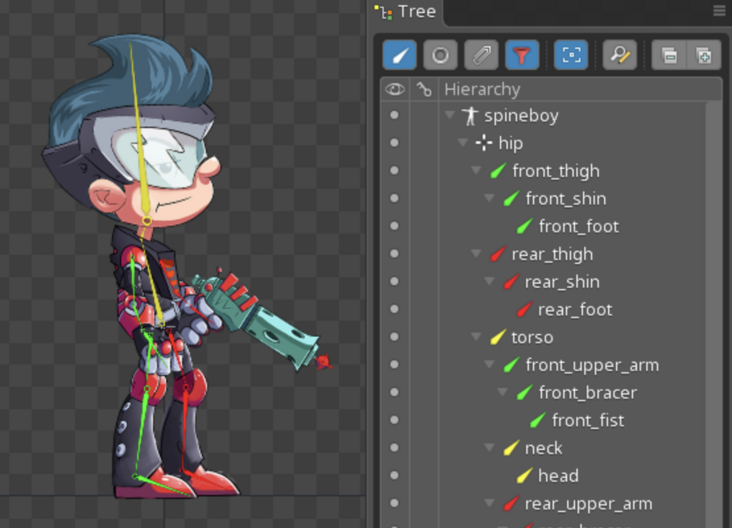Open the Tree panel hamburger menu
The width and height of the screenshot is (732, 528).
(x=719, y=11)
